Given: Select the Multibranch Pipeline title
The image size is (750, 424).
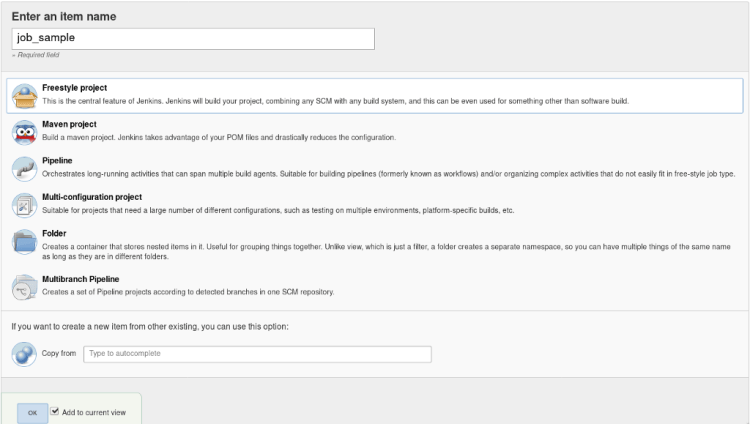Looking at the screenshot, I should coord(81,279).
